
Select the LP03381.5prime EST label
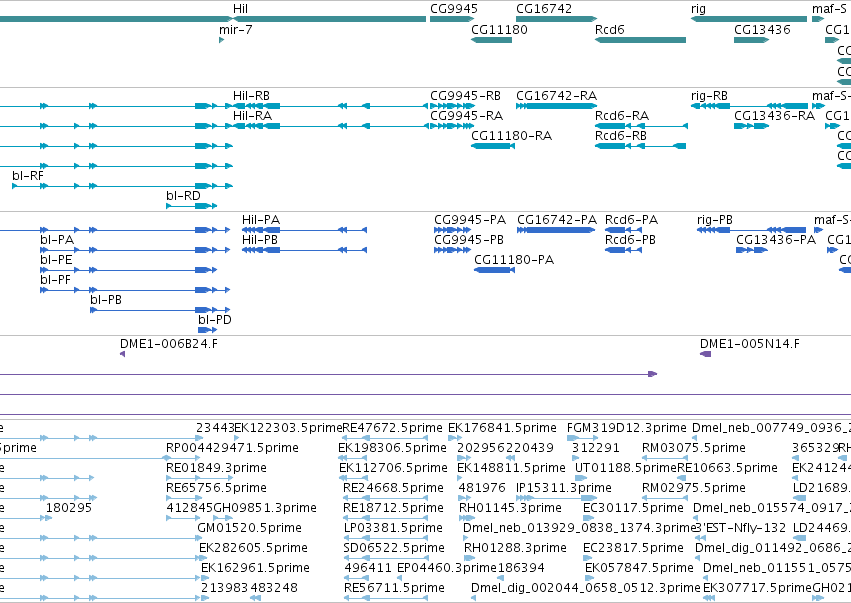coord(393,528)
